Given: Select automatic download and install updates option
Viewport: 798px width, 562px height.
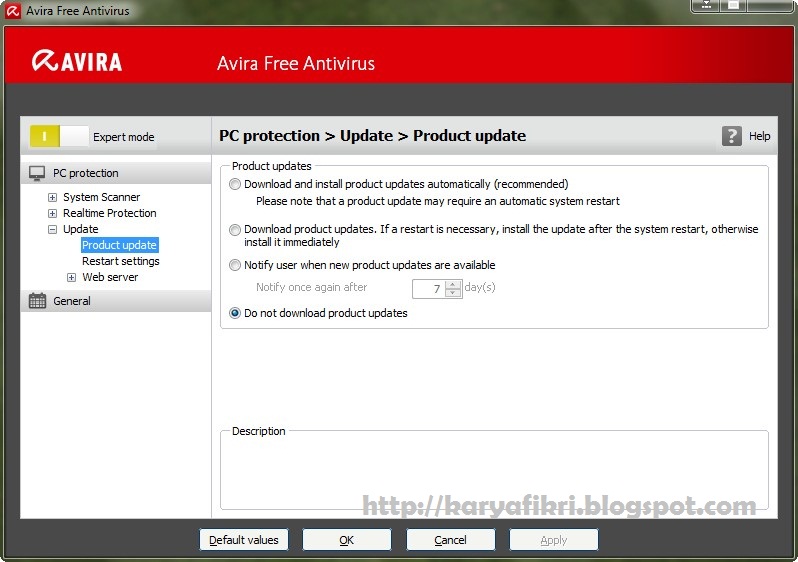Looking at the screenshot, I should [x=235, y=184].
